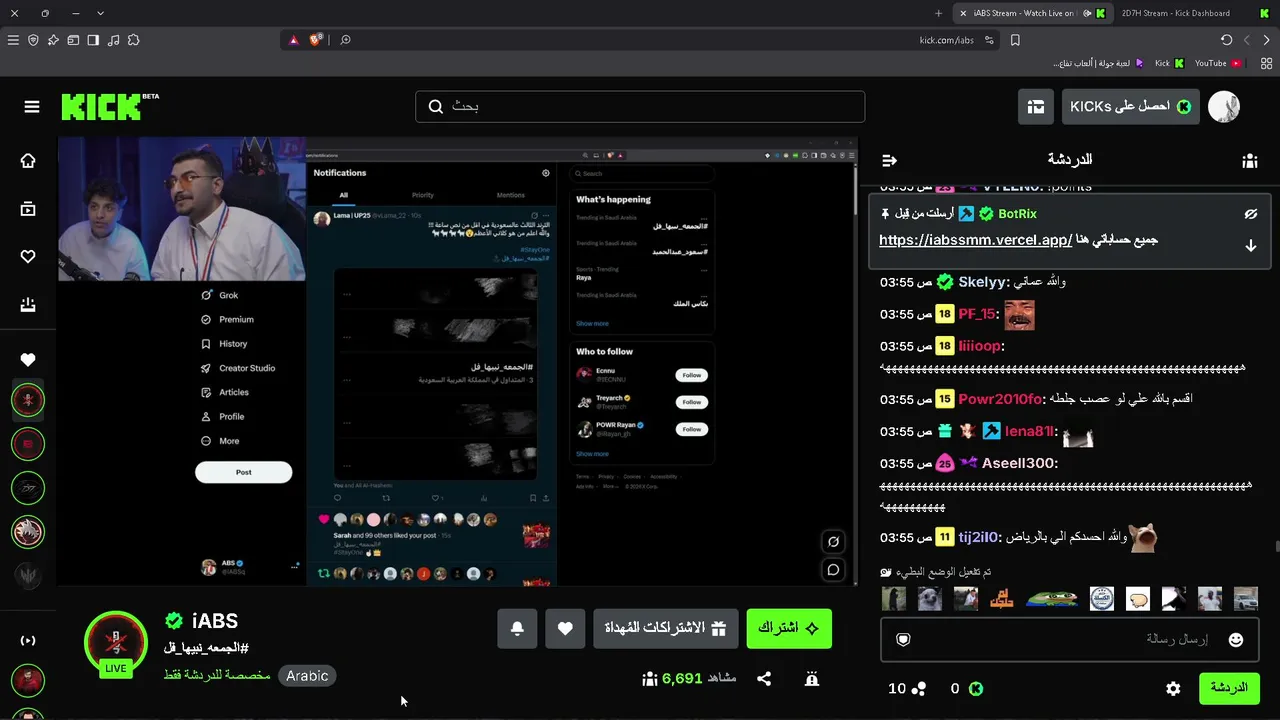
Task: Open the all-bookmarks grid icon
Action: (x=1266, y=63)
